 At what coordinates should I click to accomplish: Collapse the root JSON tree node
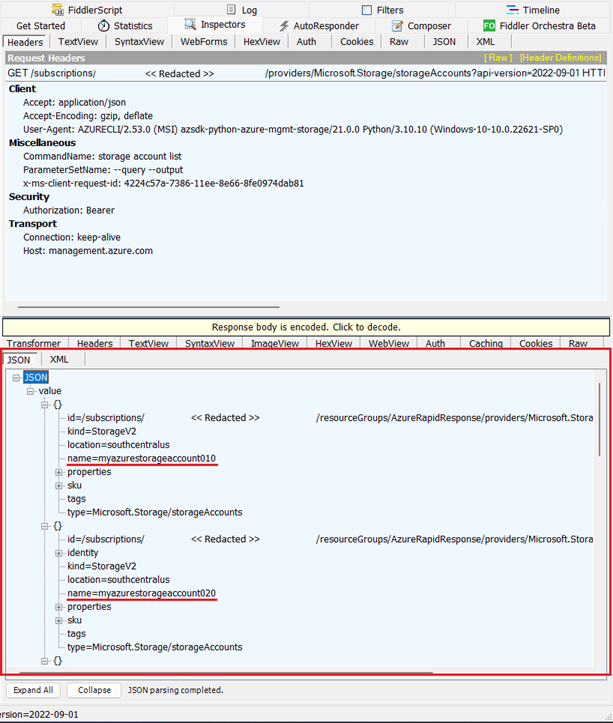click(16, 378)
